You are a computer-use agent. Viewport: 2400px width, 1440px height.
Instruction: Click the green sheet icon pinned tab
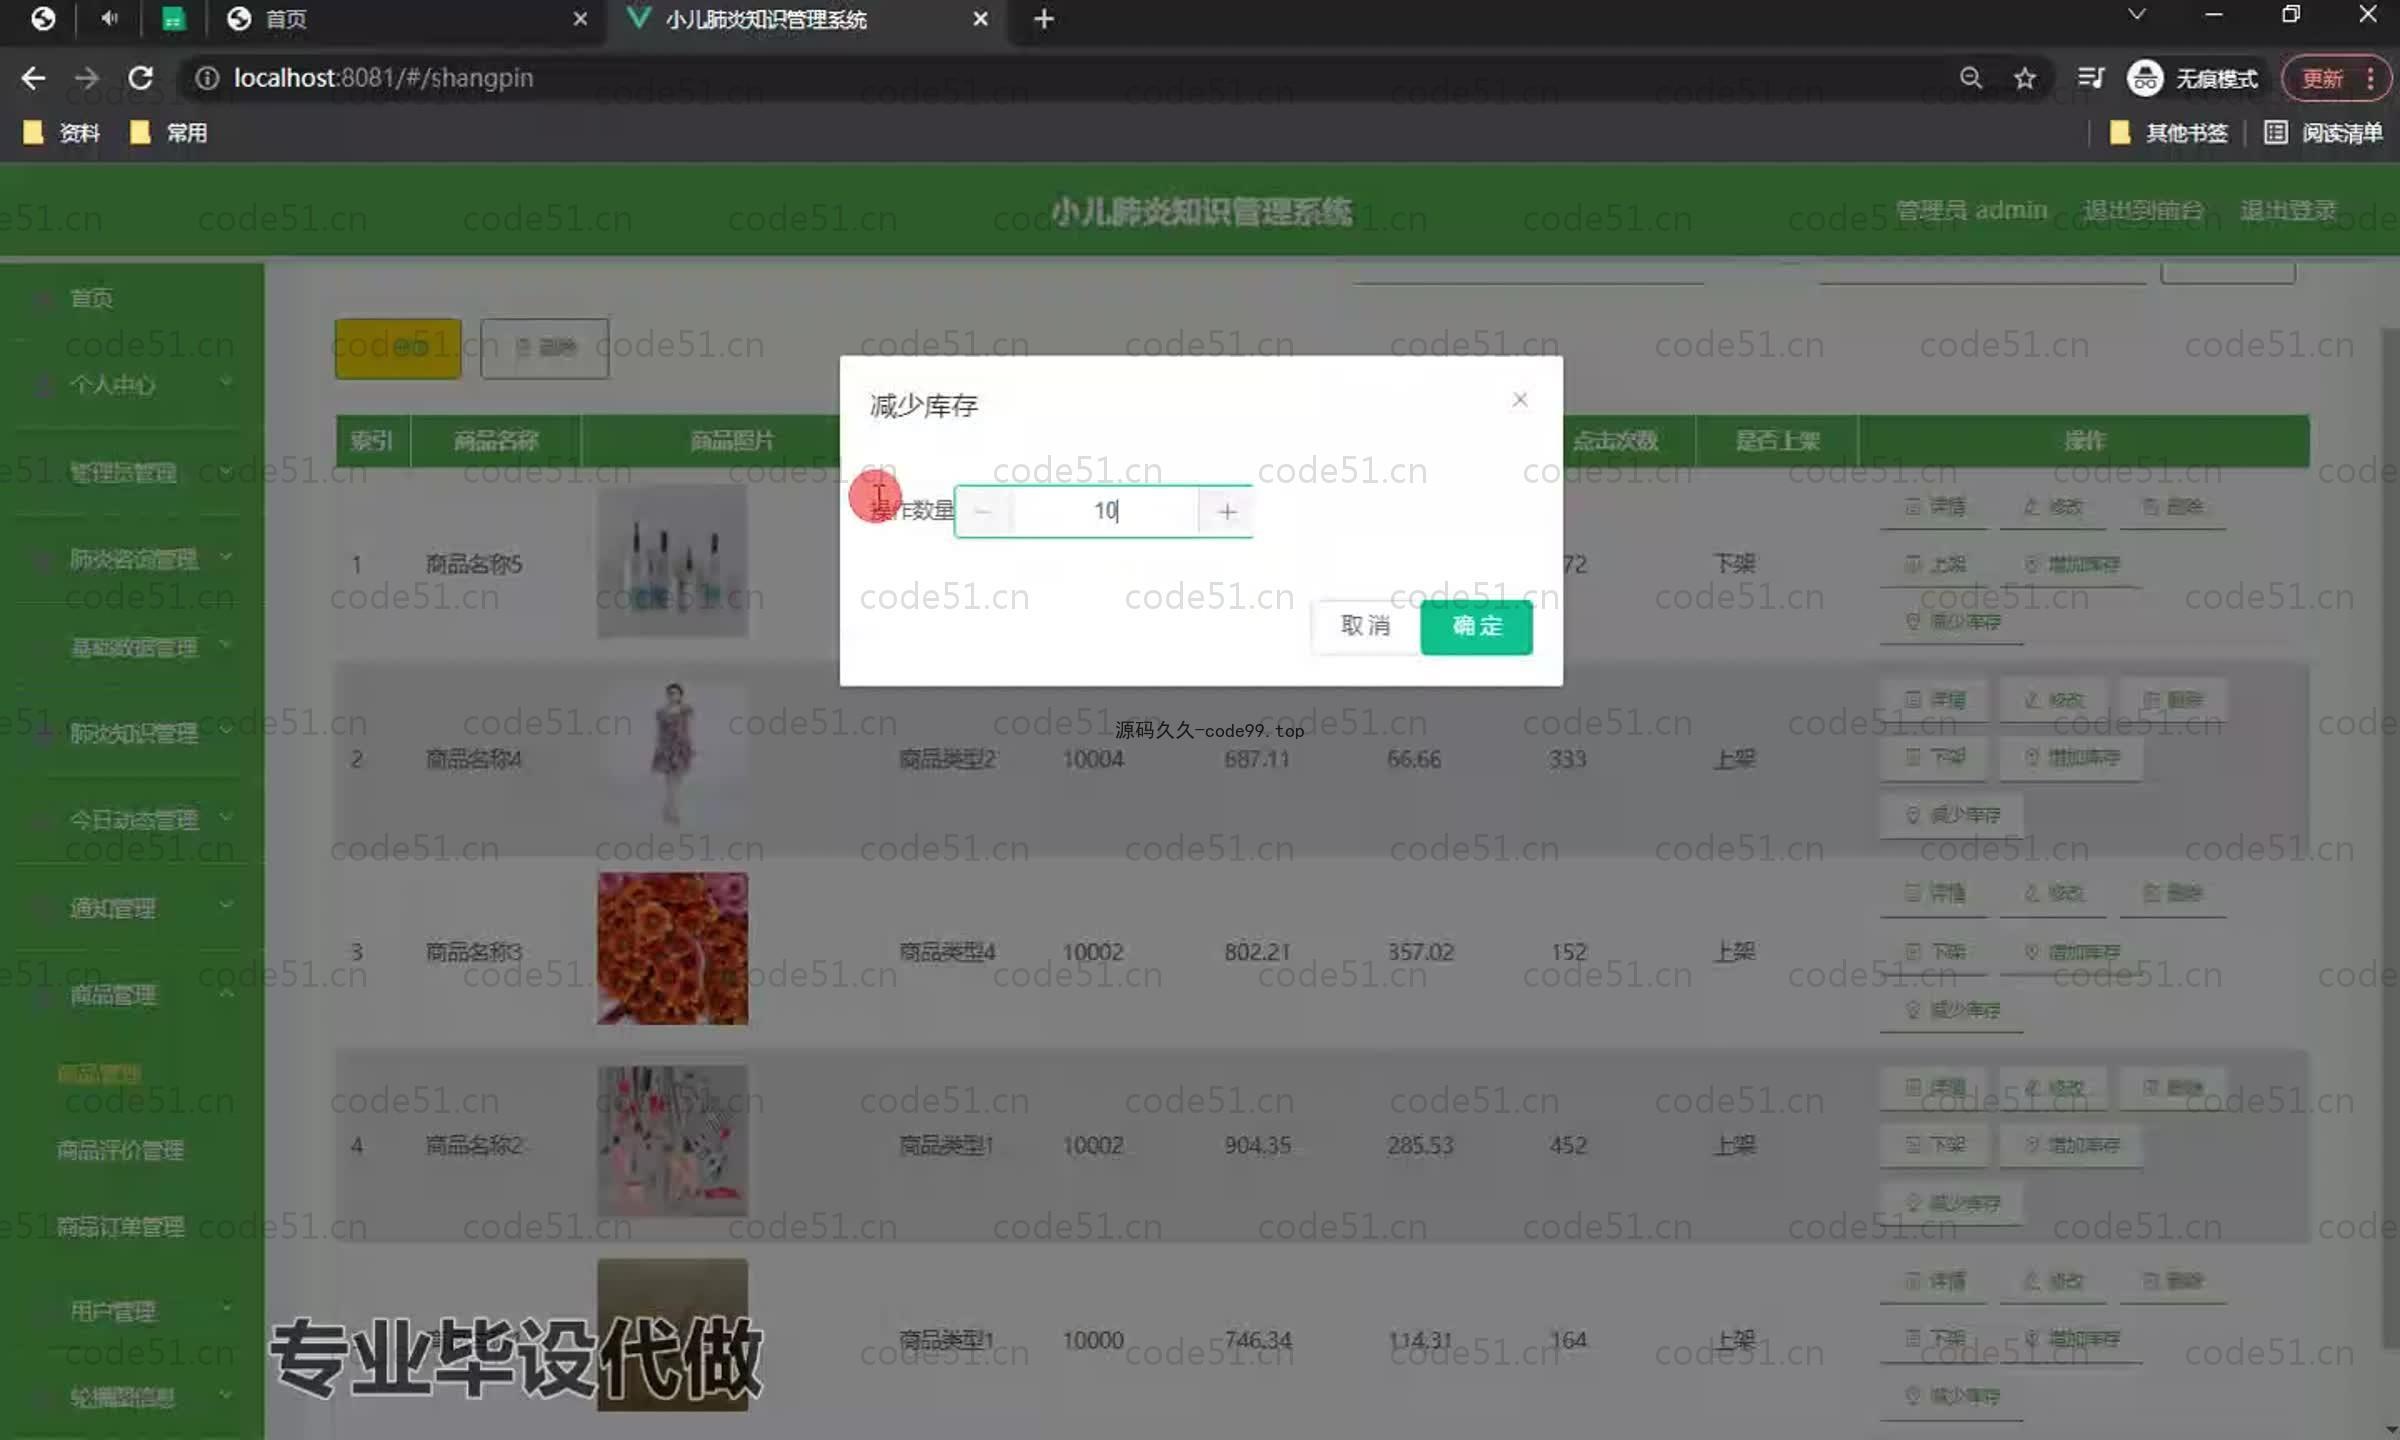[173, 19]
